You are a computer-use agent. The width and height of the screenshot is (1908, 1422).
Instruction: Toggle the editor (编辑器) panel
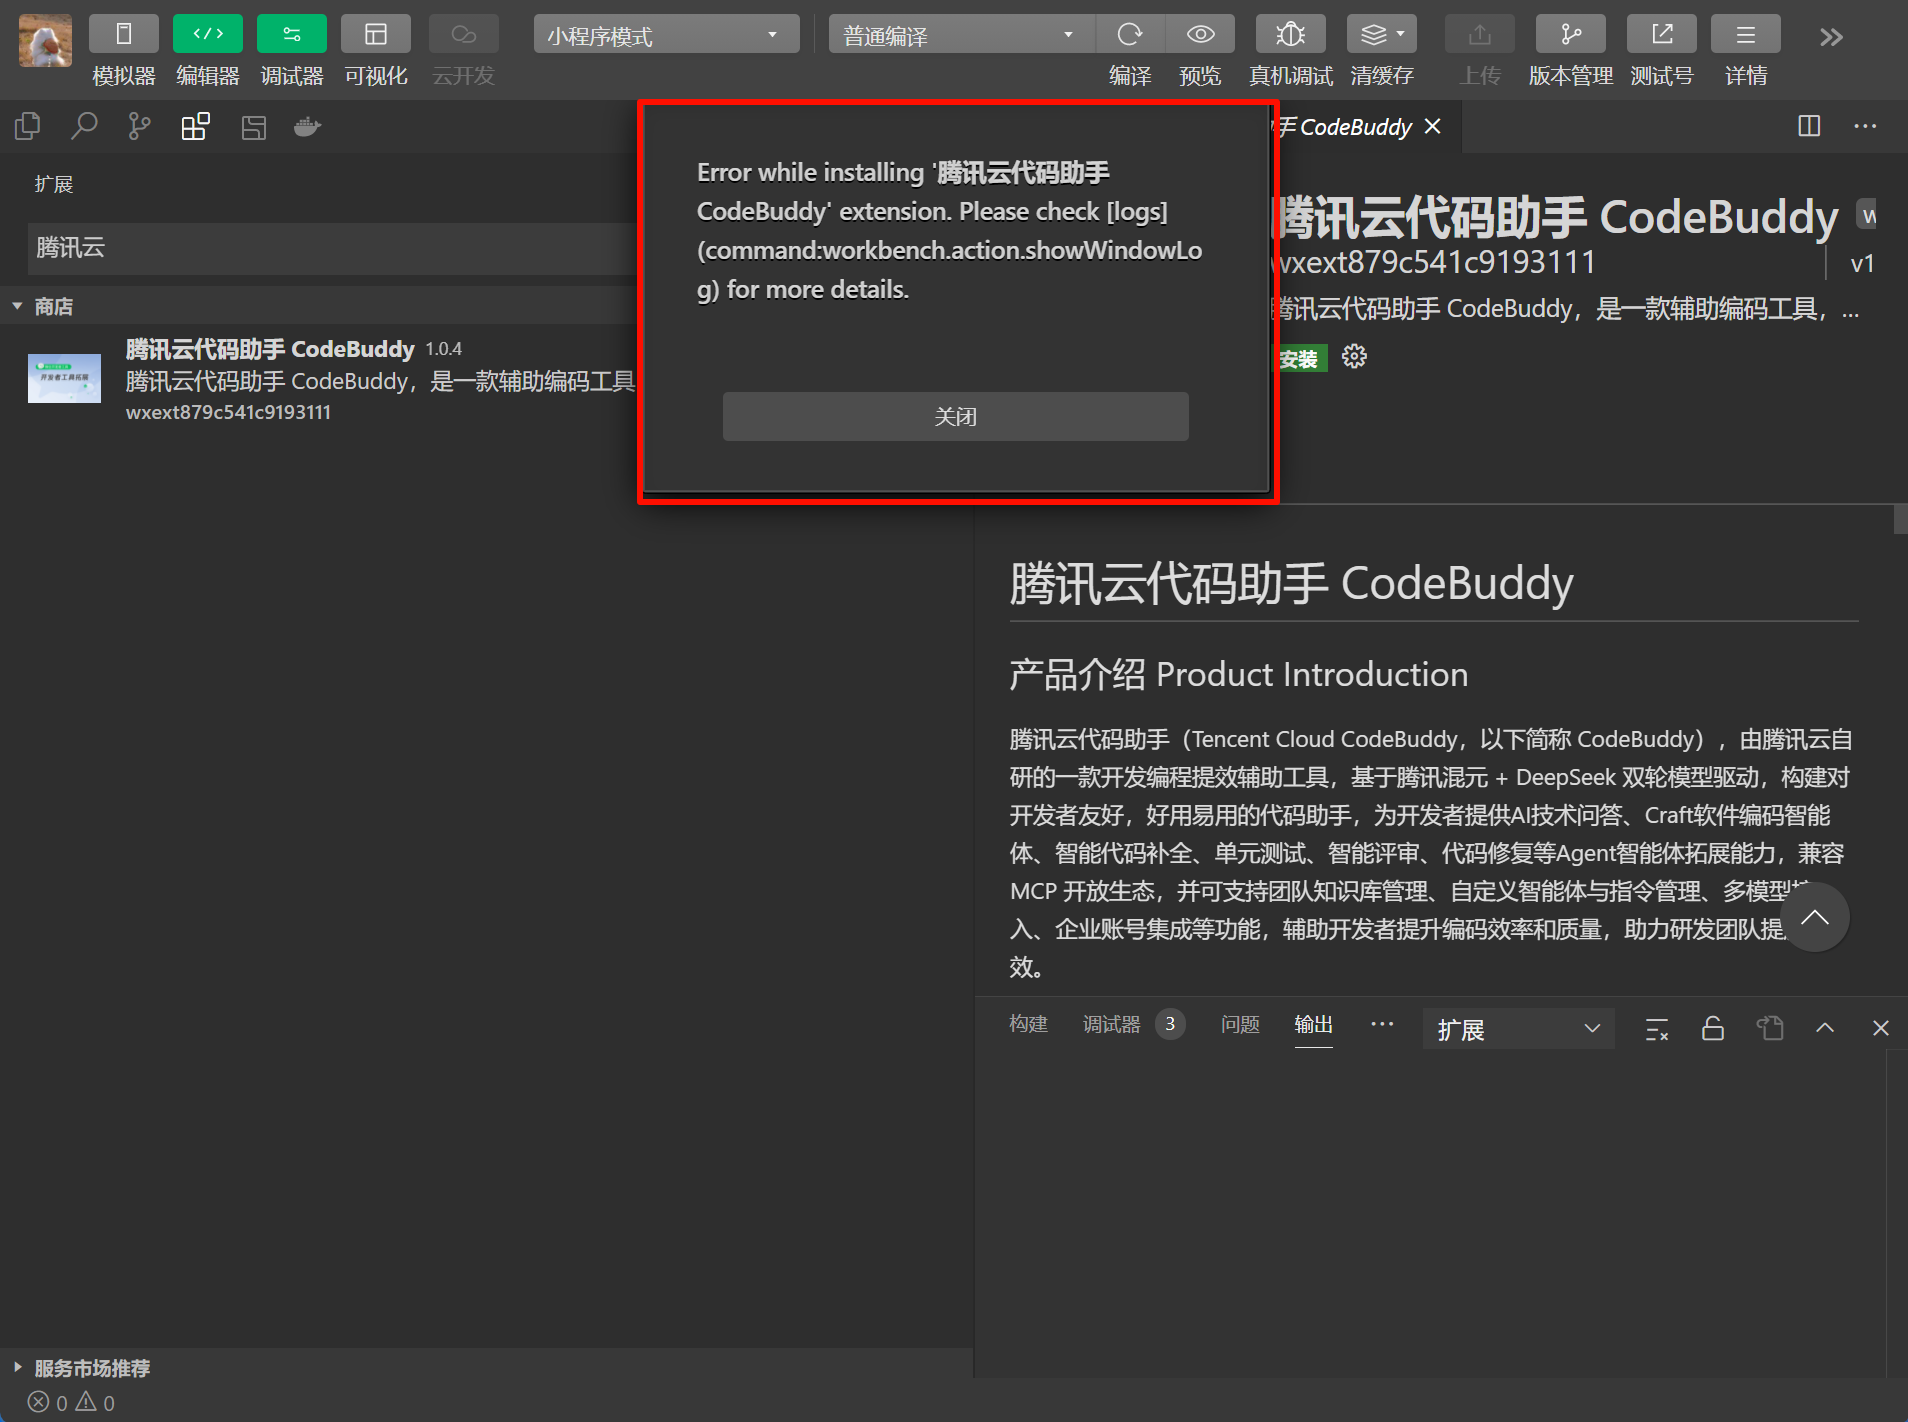point(207,35)
